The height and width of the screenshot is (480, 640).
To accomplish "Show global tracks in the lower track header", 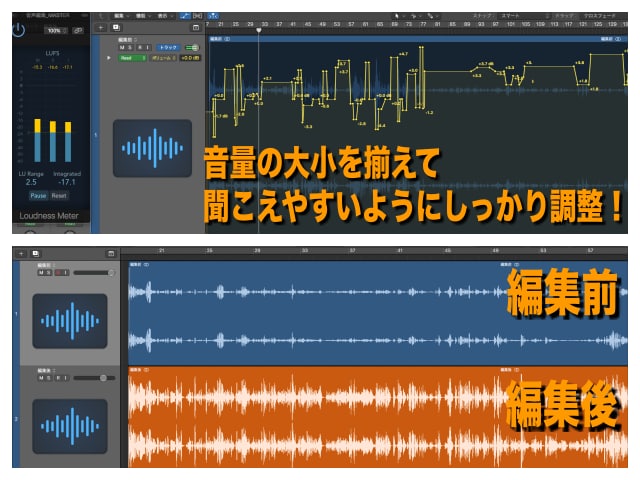I will click(111, 253).
